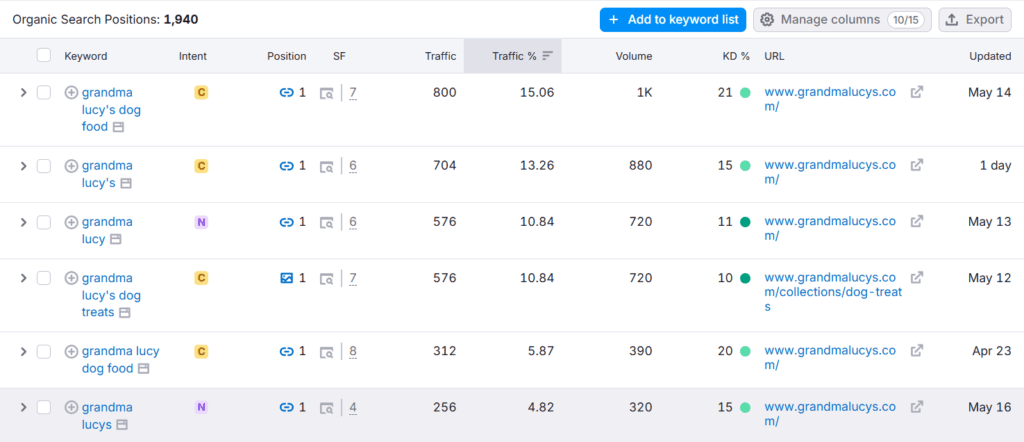1024x442 pixels.
Task: Expand the row with 880 volume
Action: point(24,166)
